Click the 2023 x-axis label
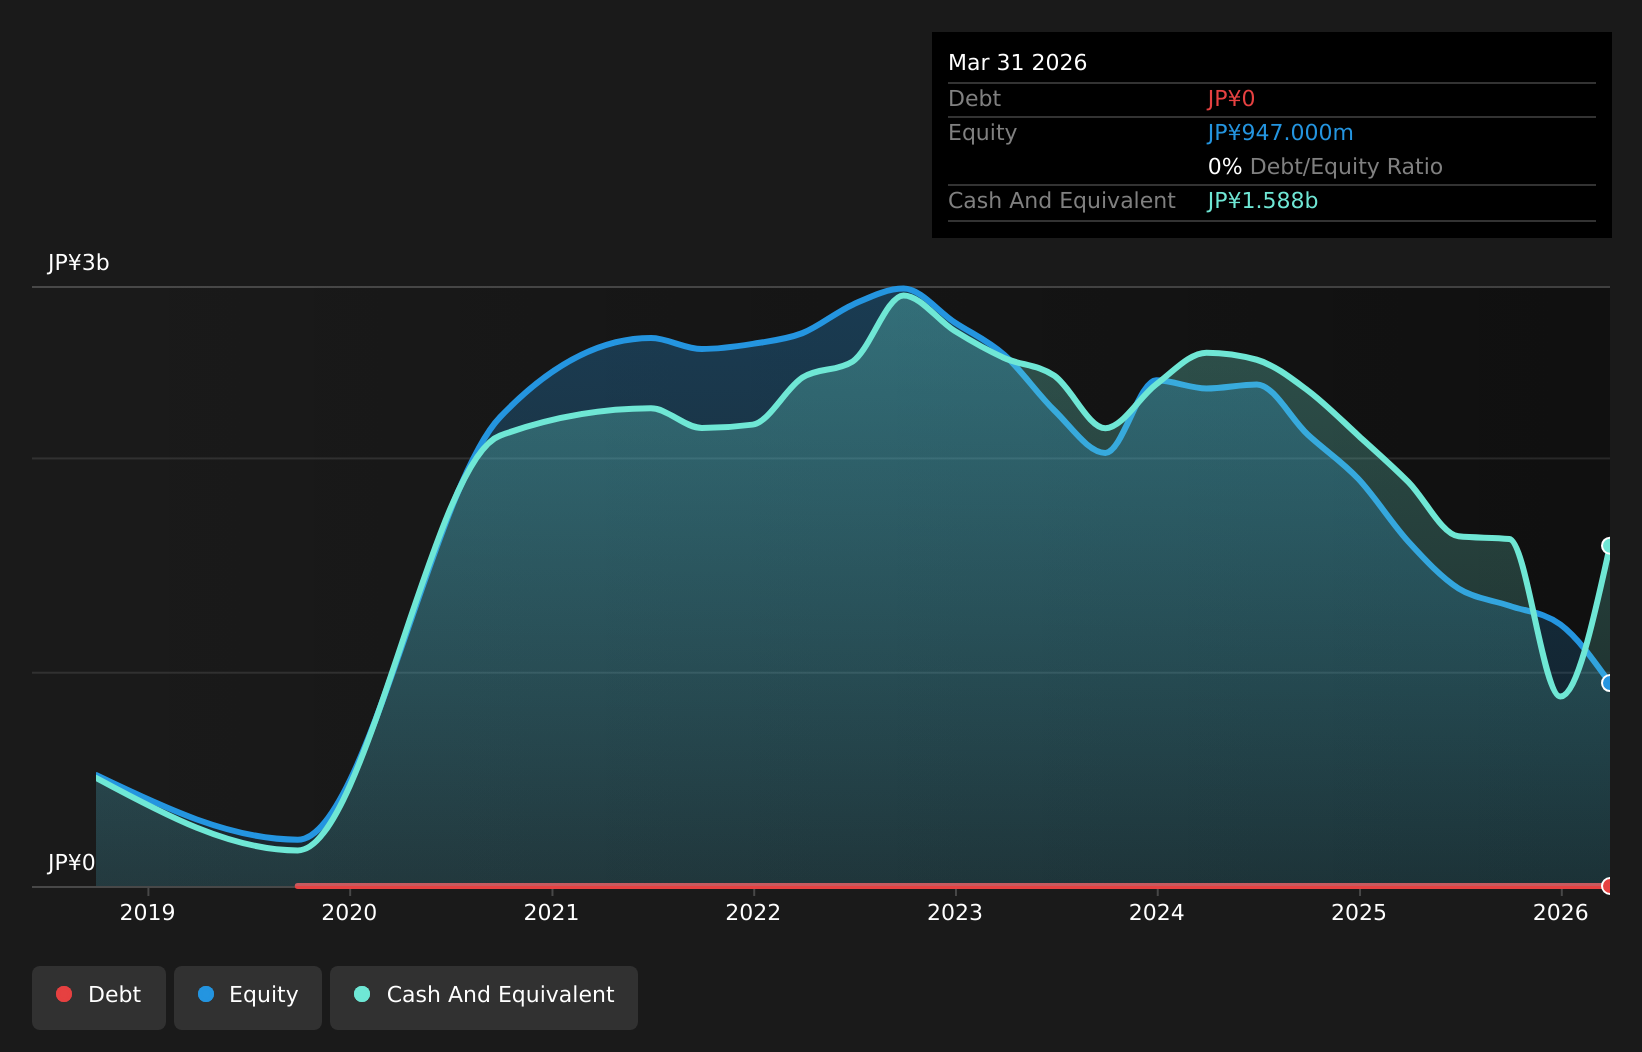The height and width of the screenshot is (1052, 1642). (x=955, y=913)
